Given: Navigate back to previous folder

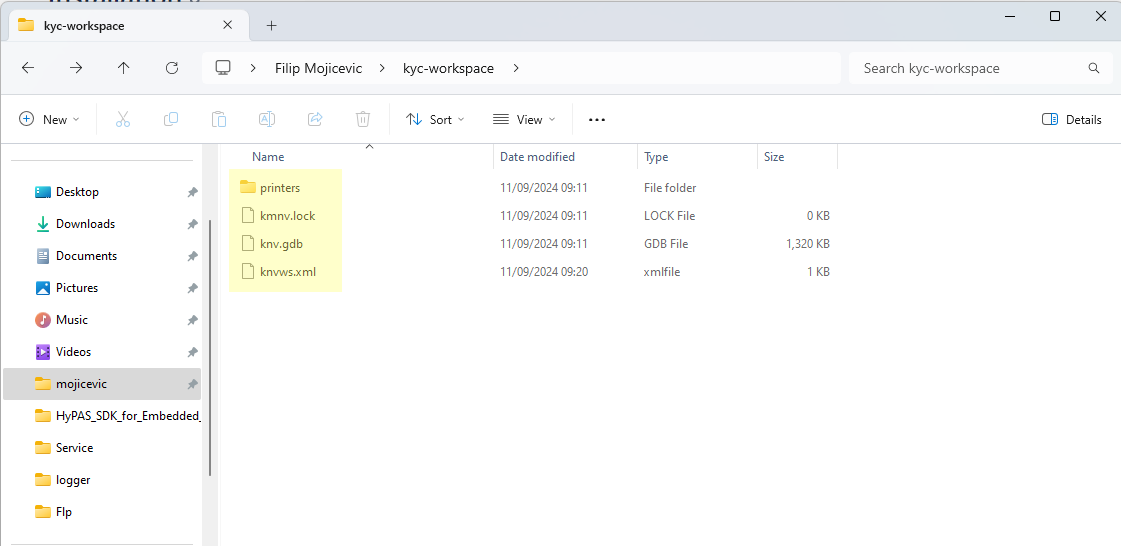Looking at the screenshot, I should [28, 68].
